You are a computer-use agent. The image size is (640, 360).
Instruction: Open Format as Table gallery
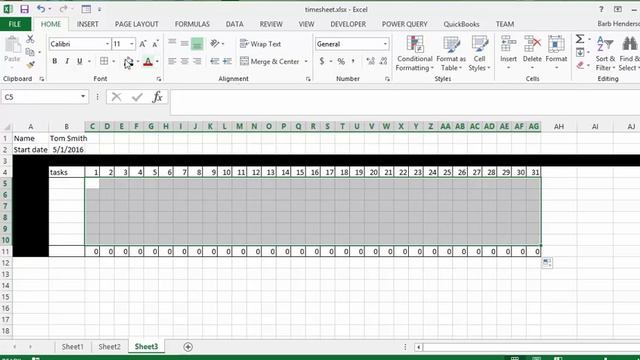click(451, 53)
